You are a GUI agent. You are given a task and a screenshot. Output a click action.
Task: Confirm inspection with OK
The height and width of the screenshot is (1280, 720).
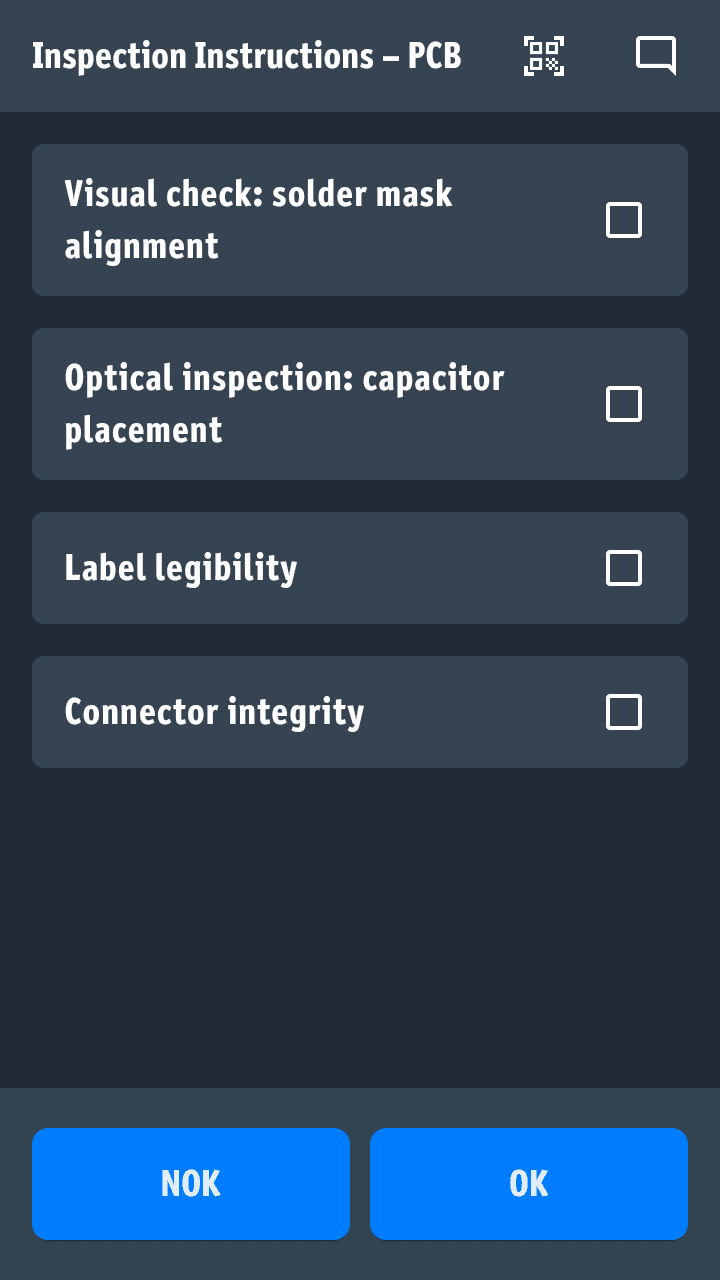click(529, 1184)
